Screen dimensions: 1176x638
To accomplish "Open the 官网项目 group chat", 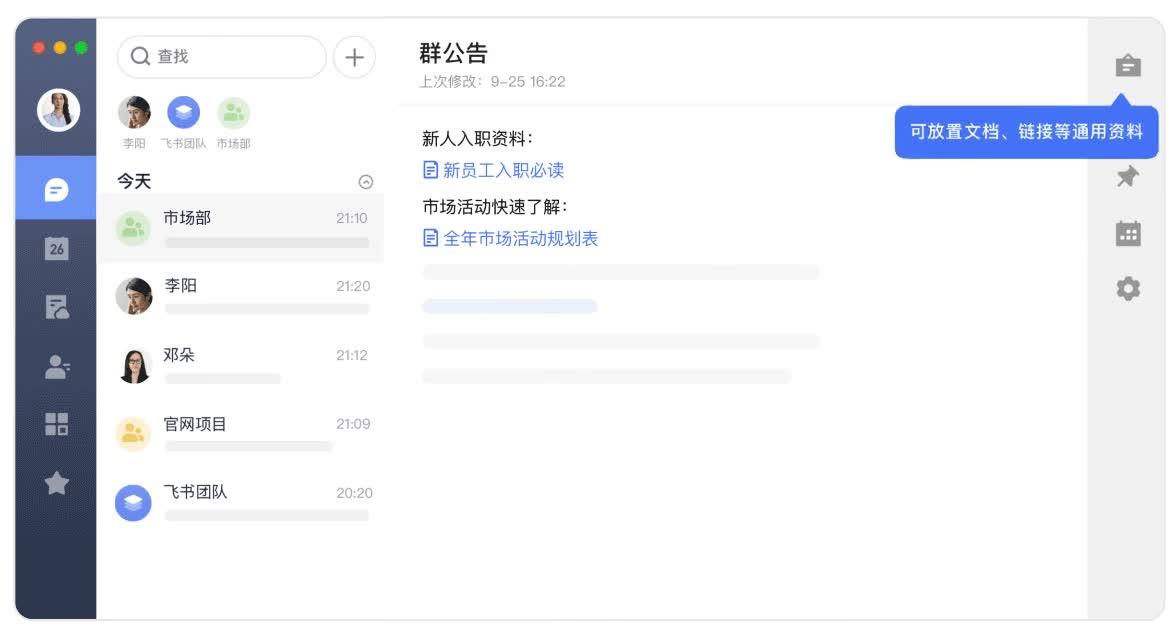I will 240,434.
